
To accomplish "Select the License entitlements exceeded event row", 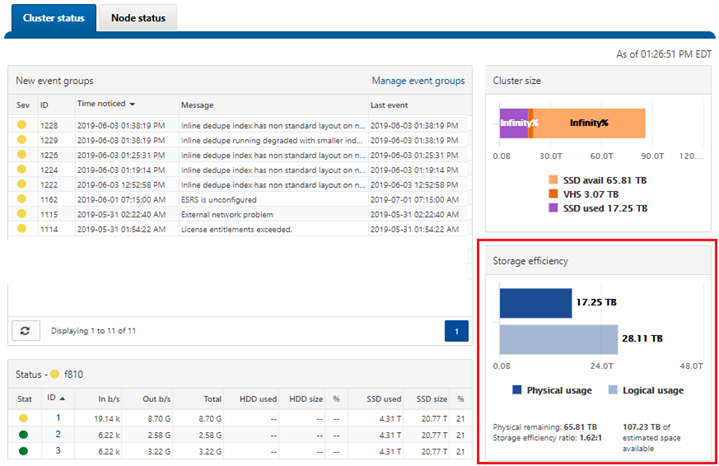I will (x=240, y=230).
